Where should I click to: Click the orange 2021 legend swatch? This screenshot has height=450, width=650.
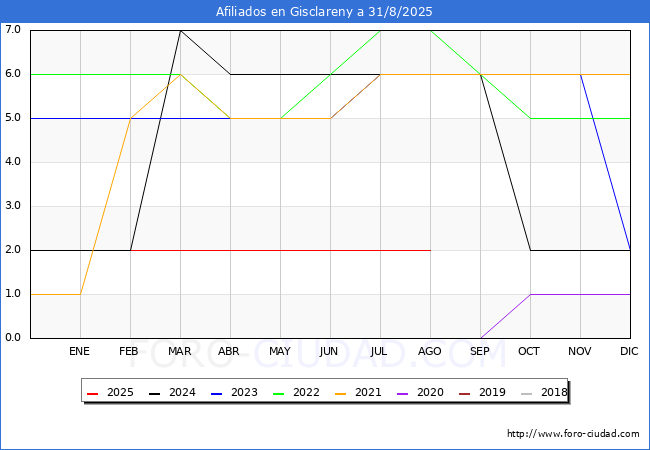click(x=340, y=394)
